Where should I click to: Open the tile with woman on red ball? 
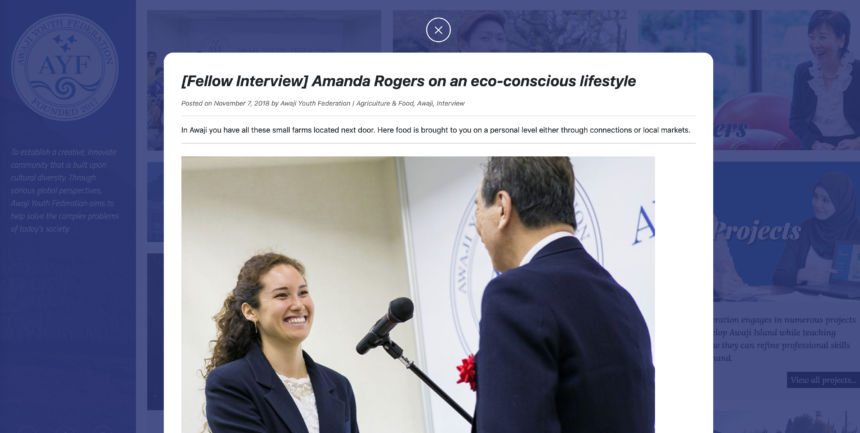click(x=785, y=80)
